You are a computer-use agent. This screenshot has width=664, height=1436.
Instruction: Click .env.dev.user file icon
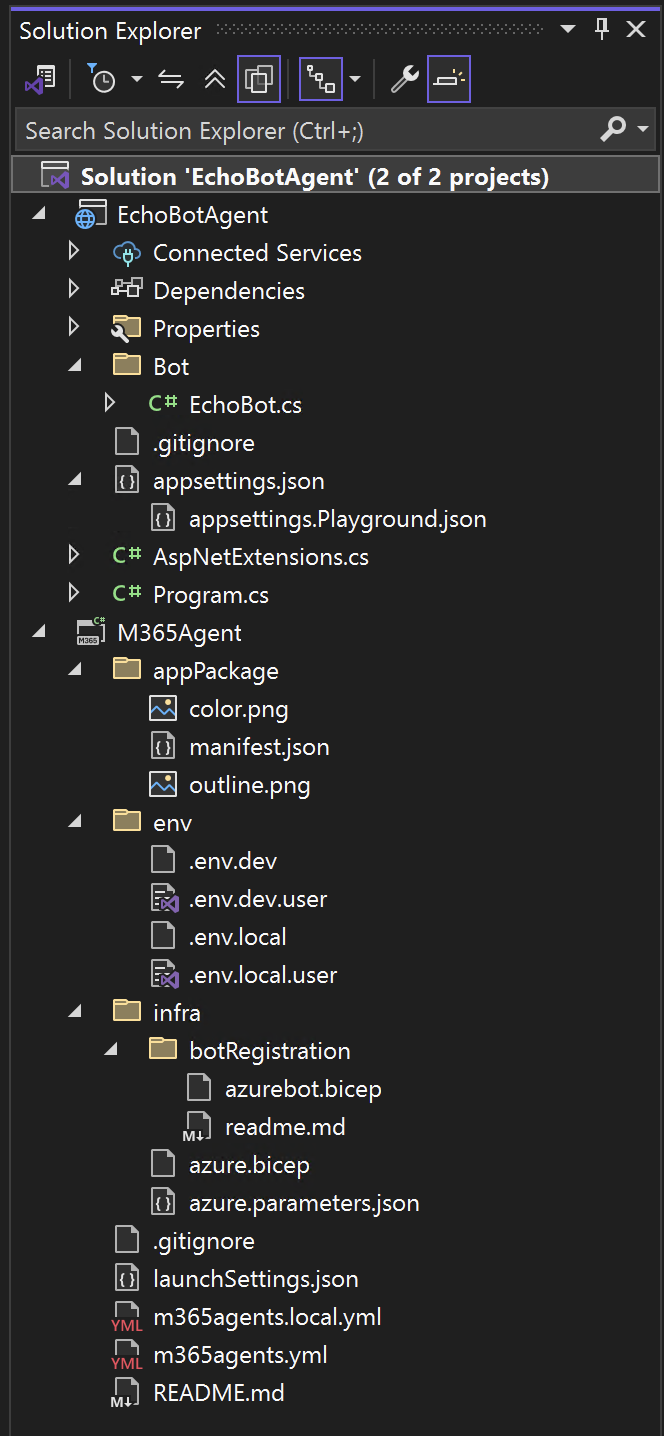164,898
